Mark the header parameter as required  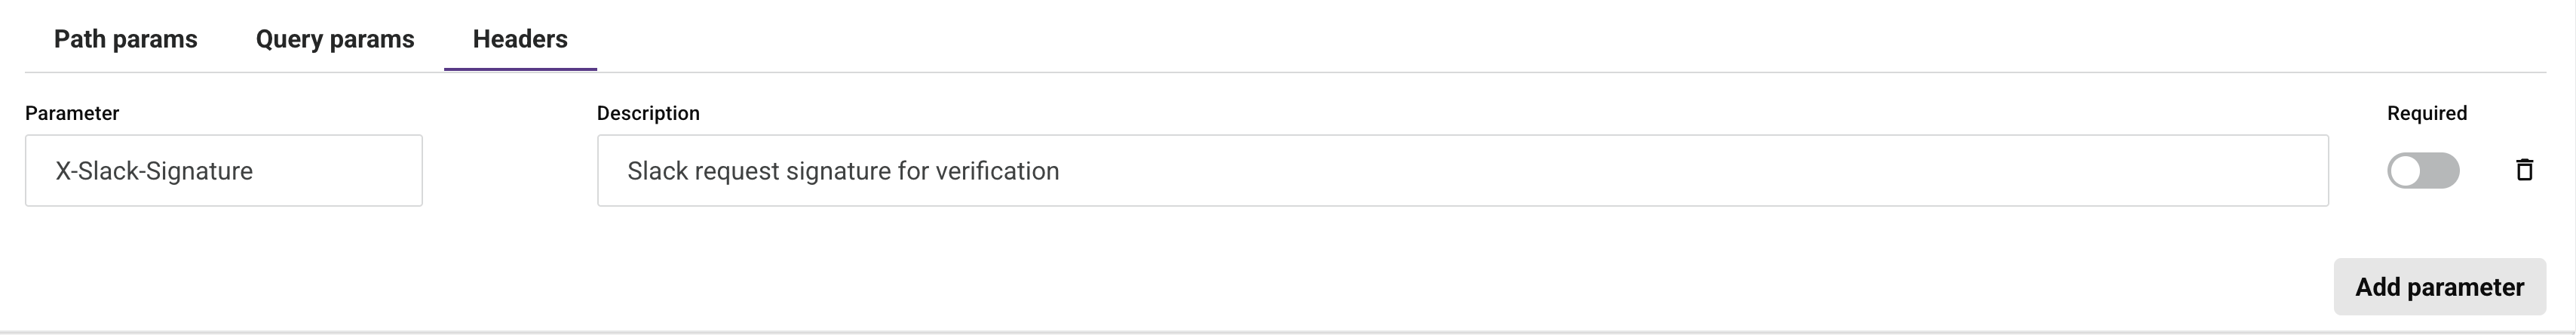2422,170
